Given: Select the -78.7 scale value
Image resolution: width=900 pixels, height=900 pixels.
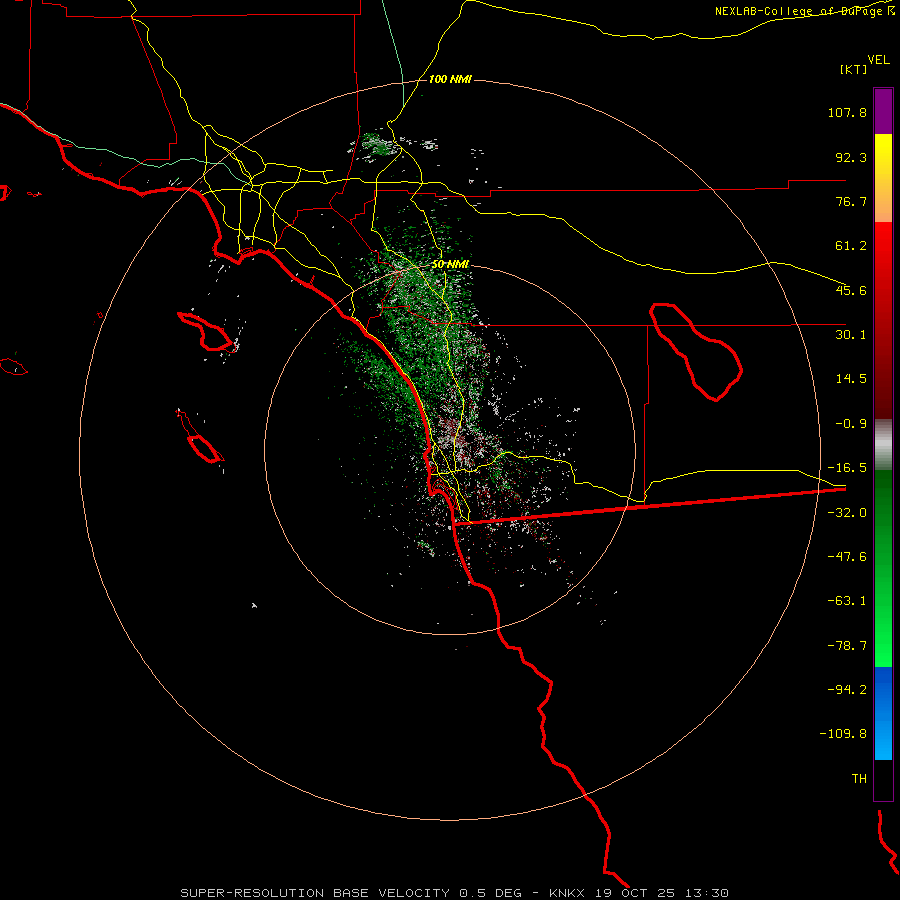Looking at the screenshot, I should click(847, 646).
